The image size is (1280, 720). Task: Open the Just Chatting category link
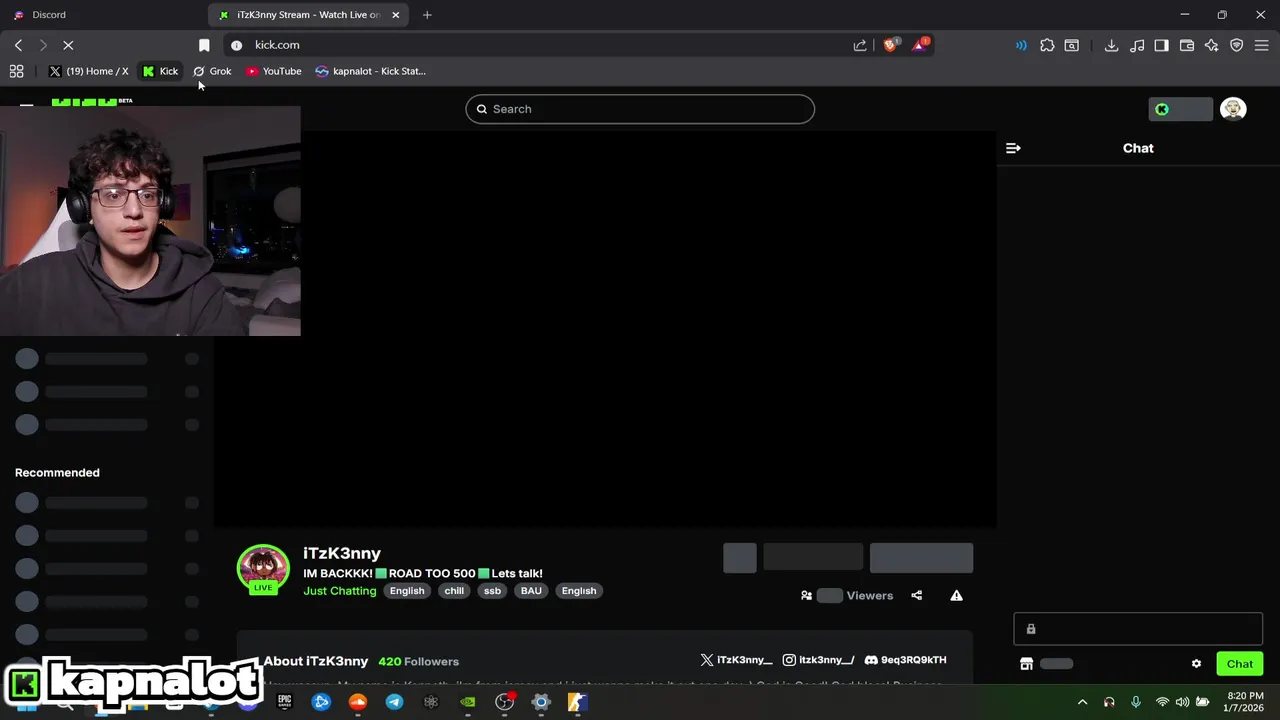click(340, 591)
